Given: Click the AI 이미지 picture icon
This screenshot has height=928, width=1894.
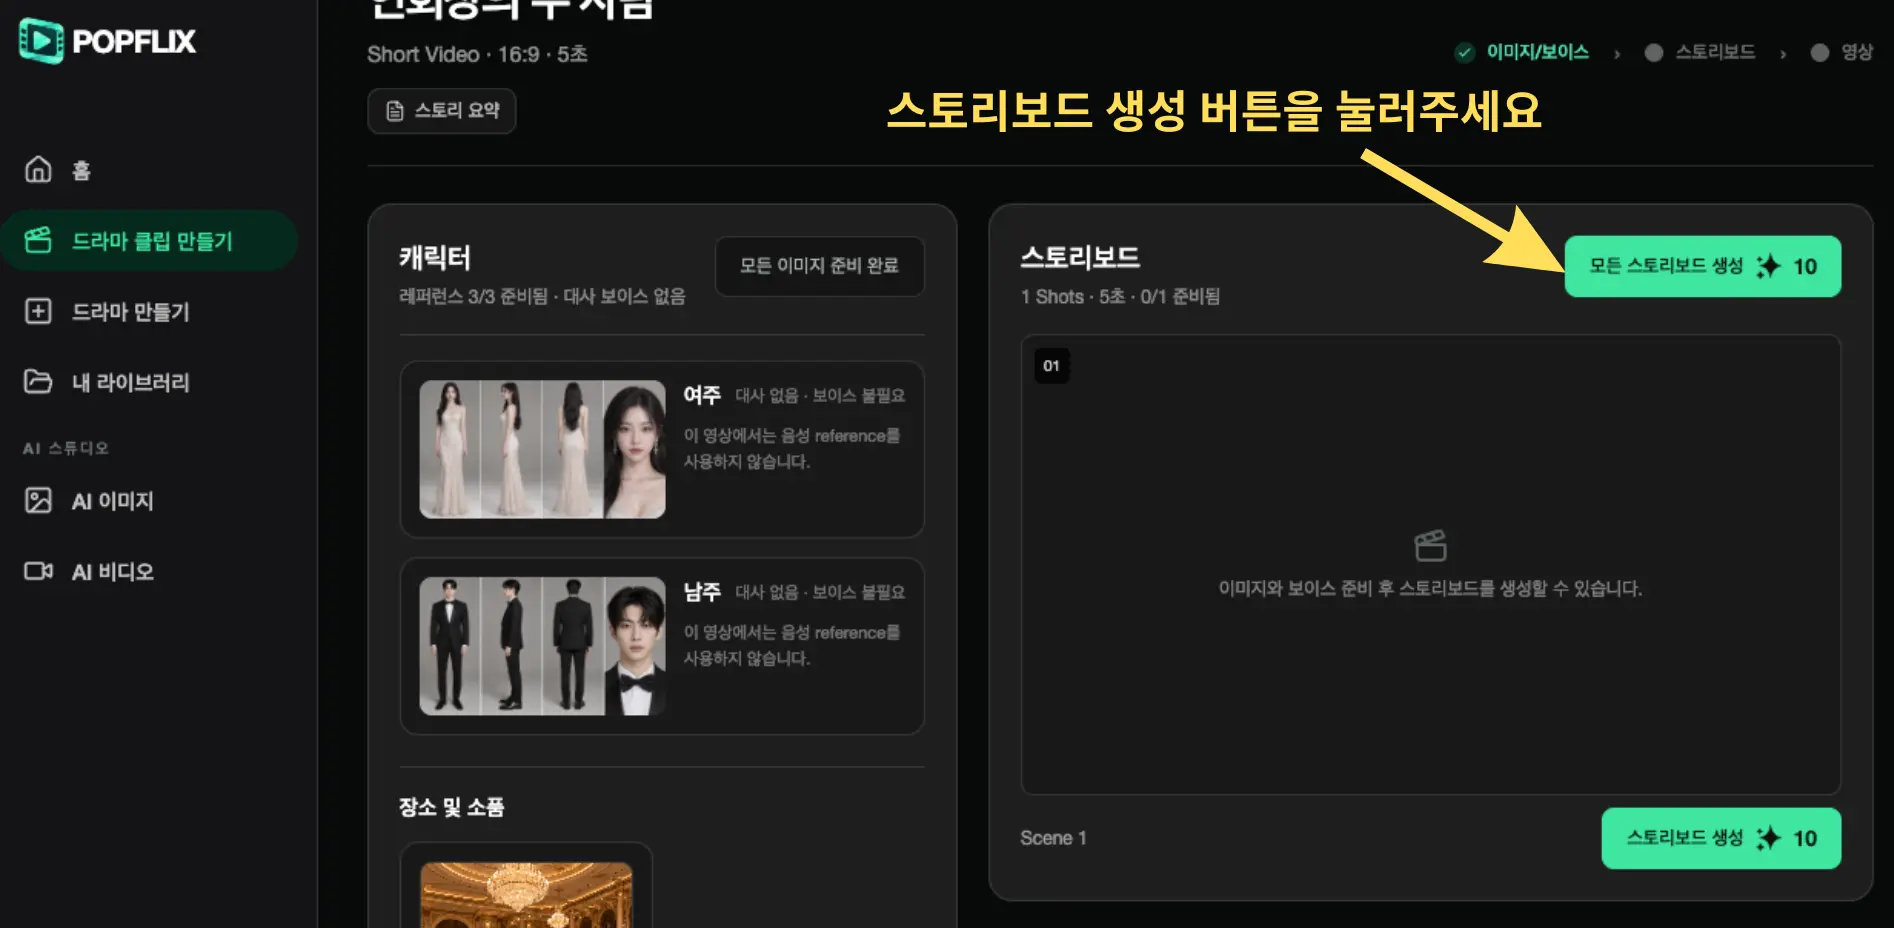Looking at the screenshot, I should 38,500.
